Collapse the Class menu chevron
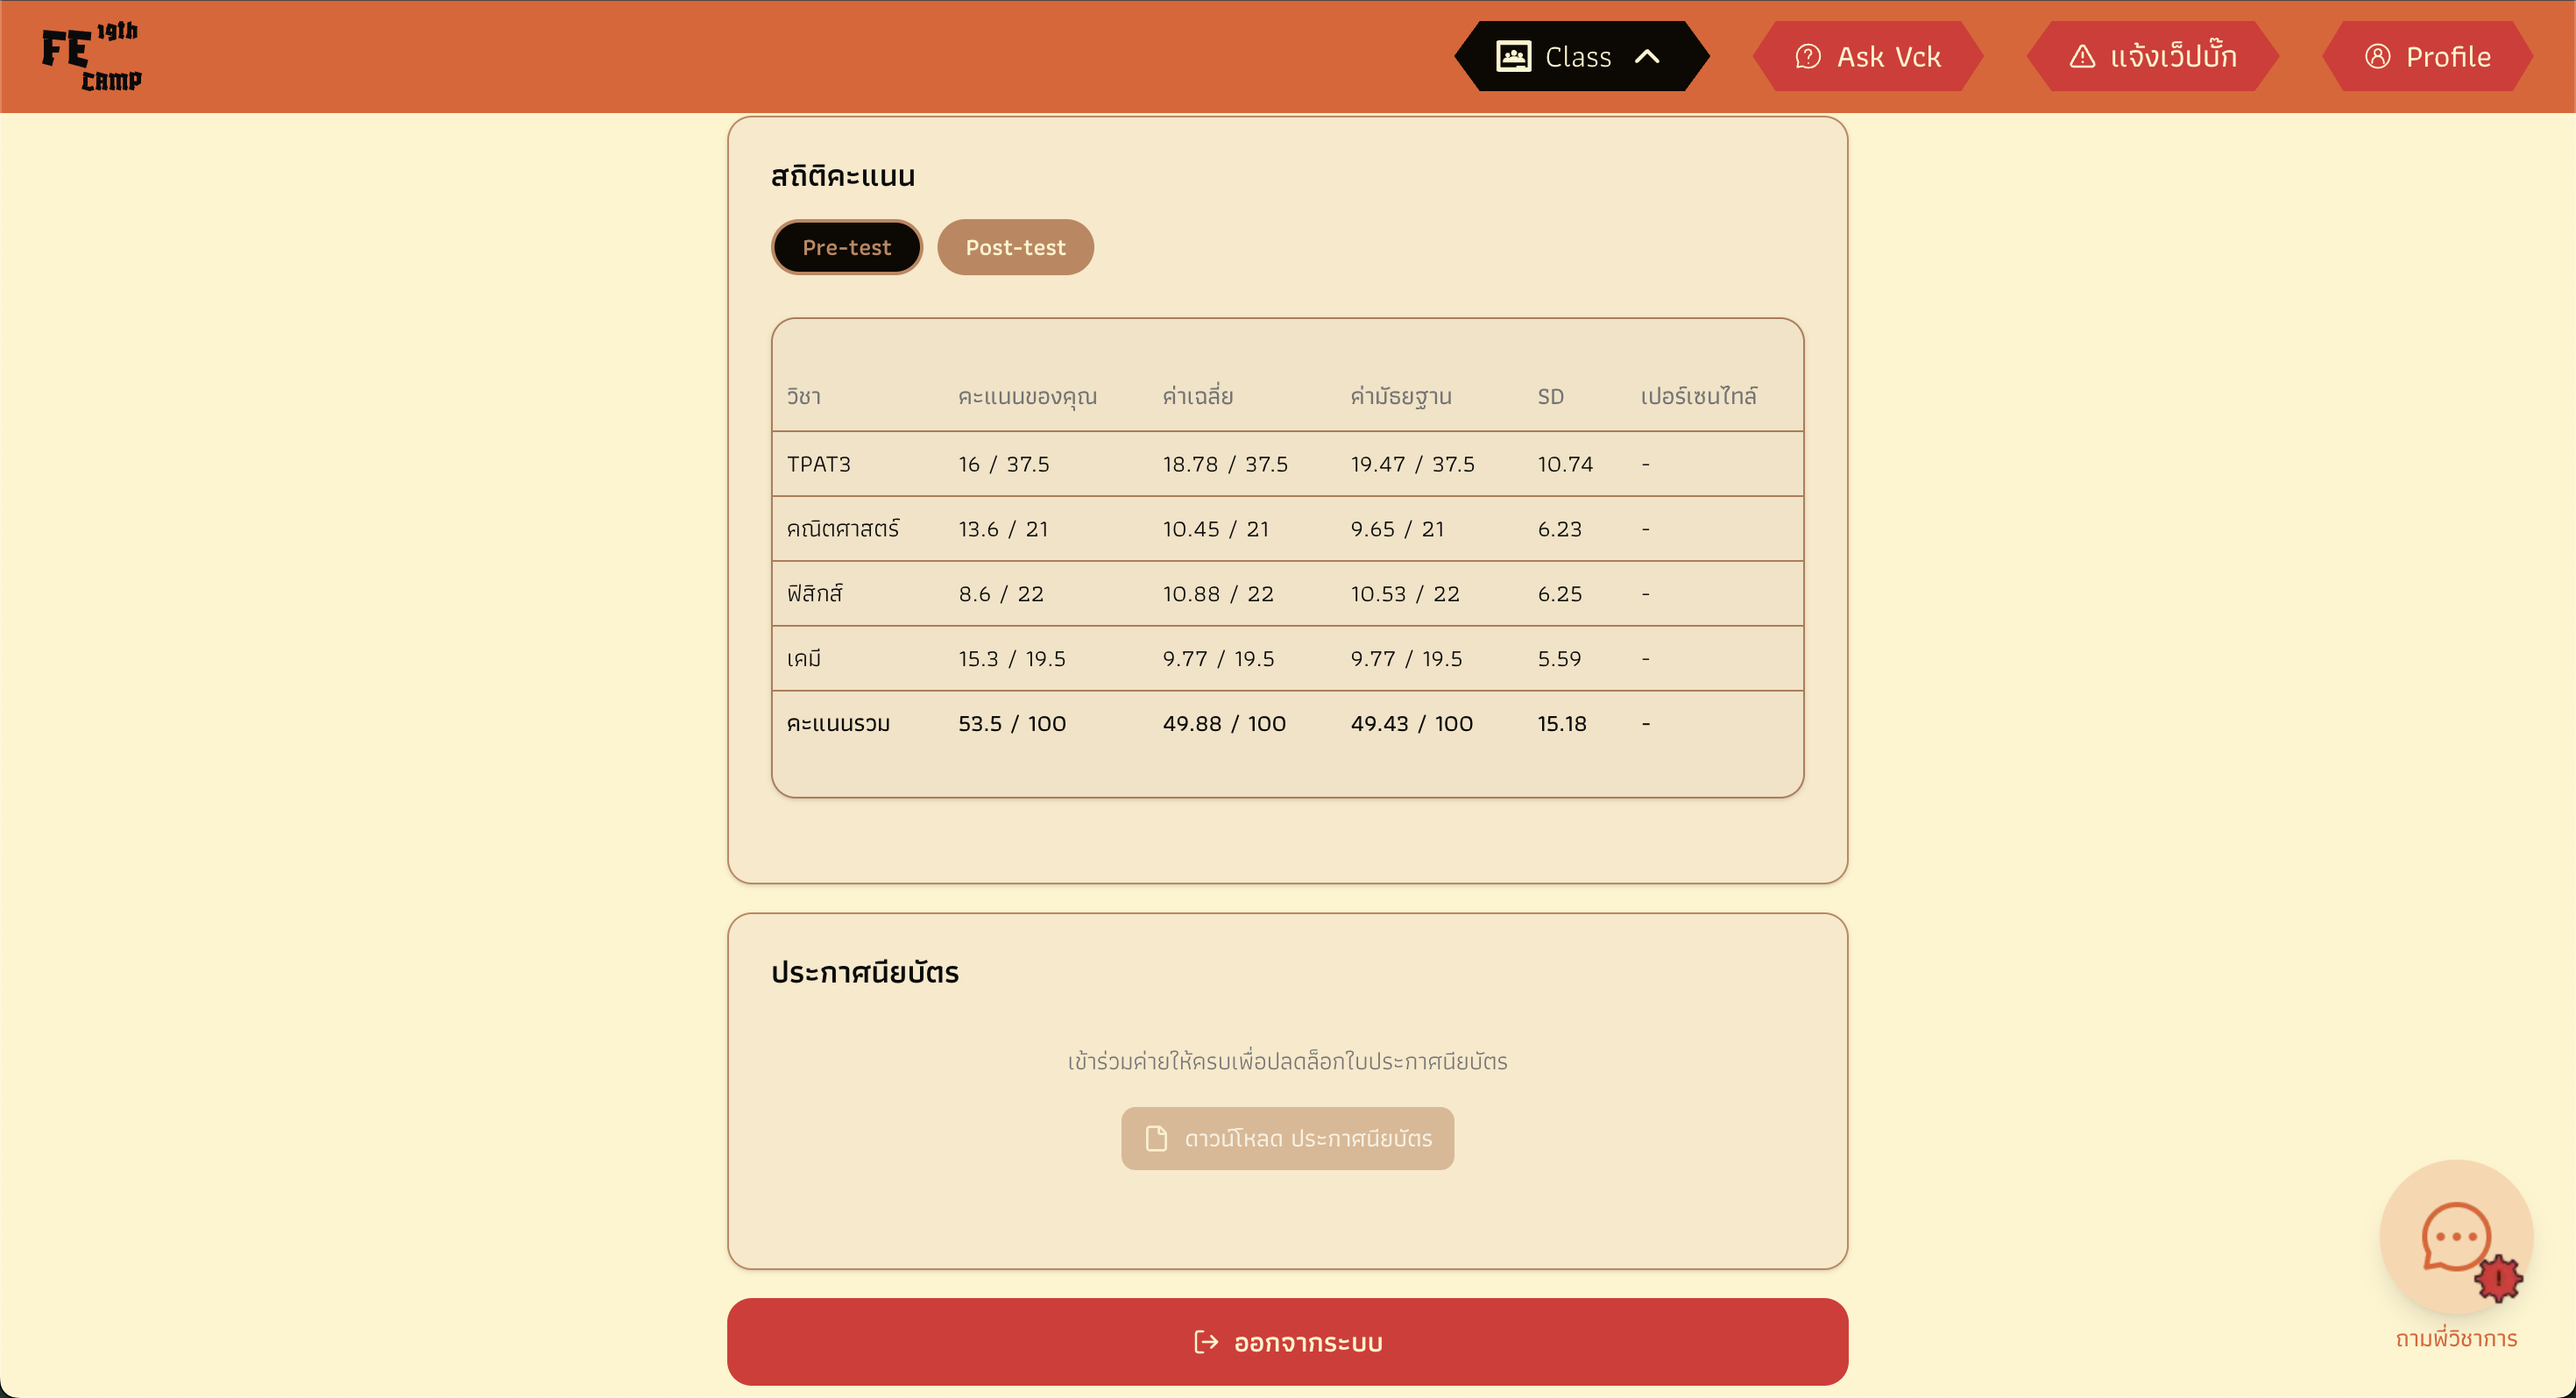This screenshot has height=1398, width=2576. (1647, 56)
